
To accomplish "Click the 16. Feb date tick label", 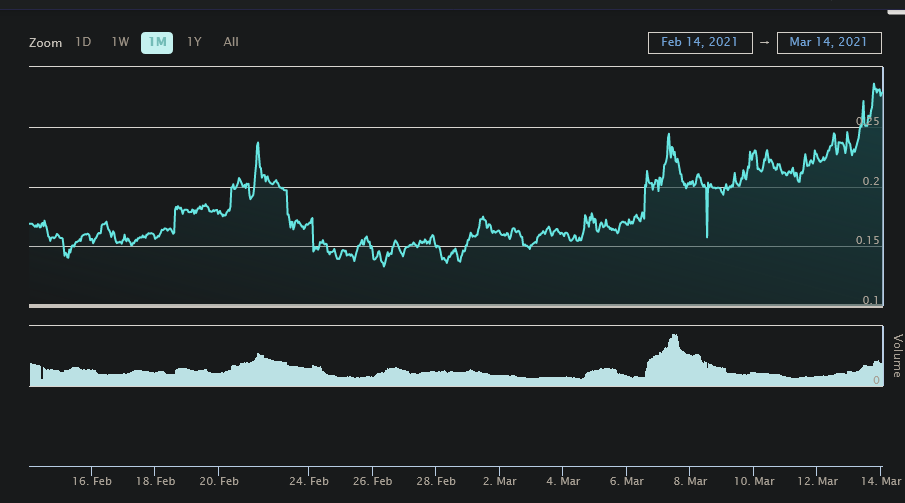I will [x=92, y=481].
